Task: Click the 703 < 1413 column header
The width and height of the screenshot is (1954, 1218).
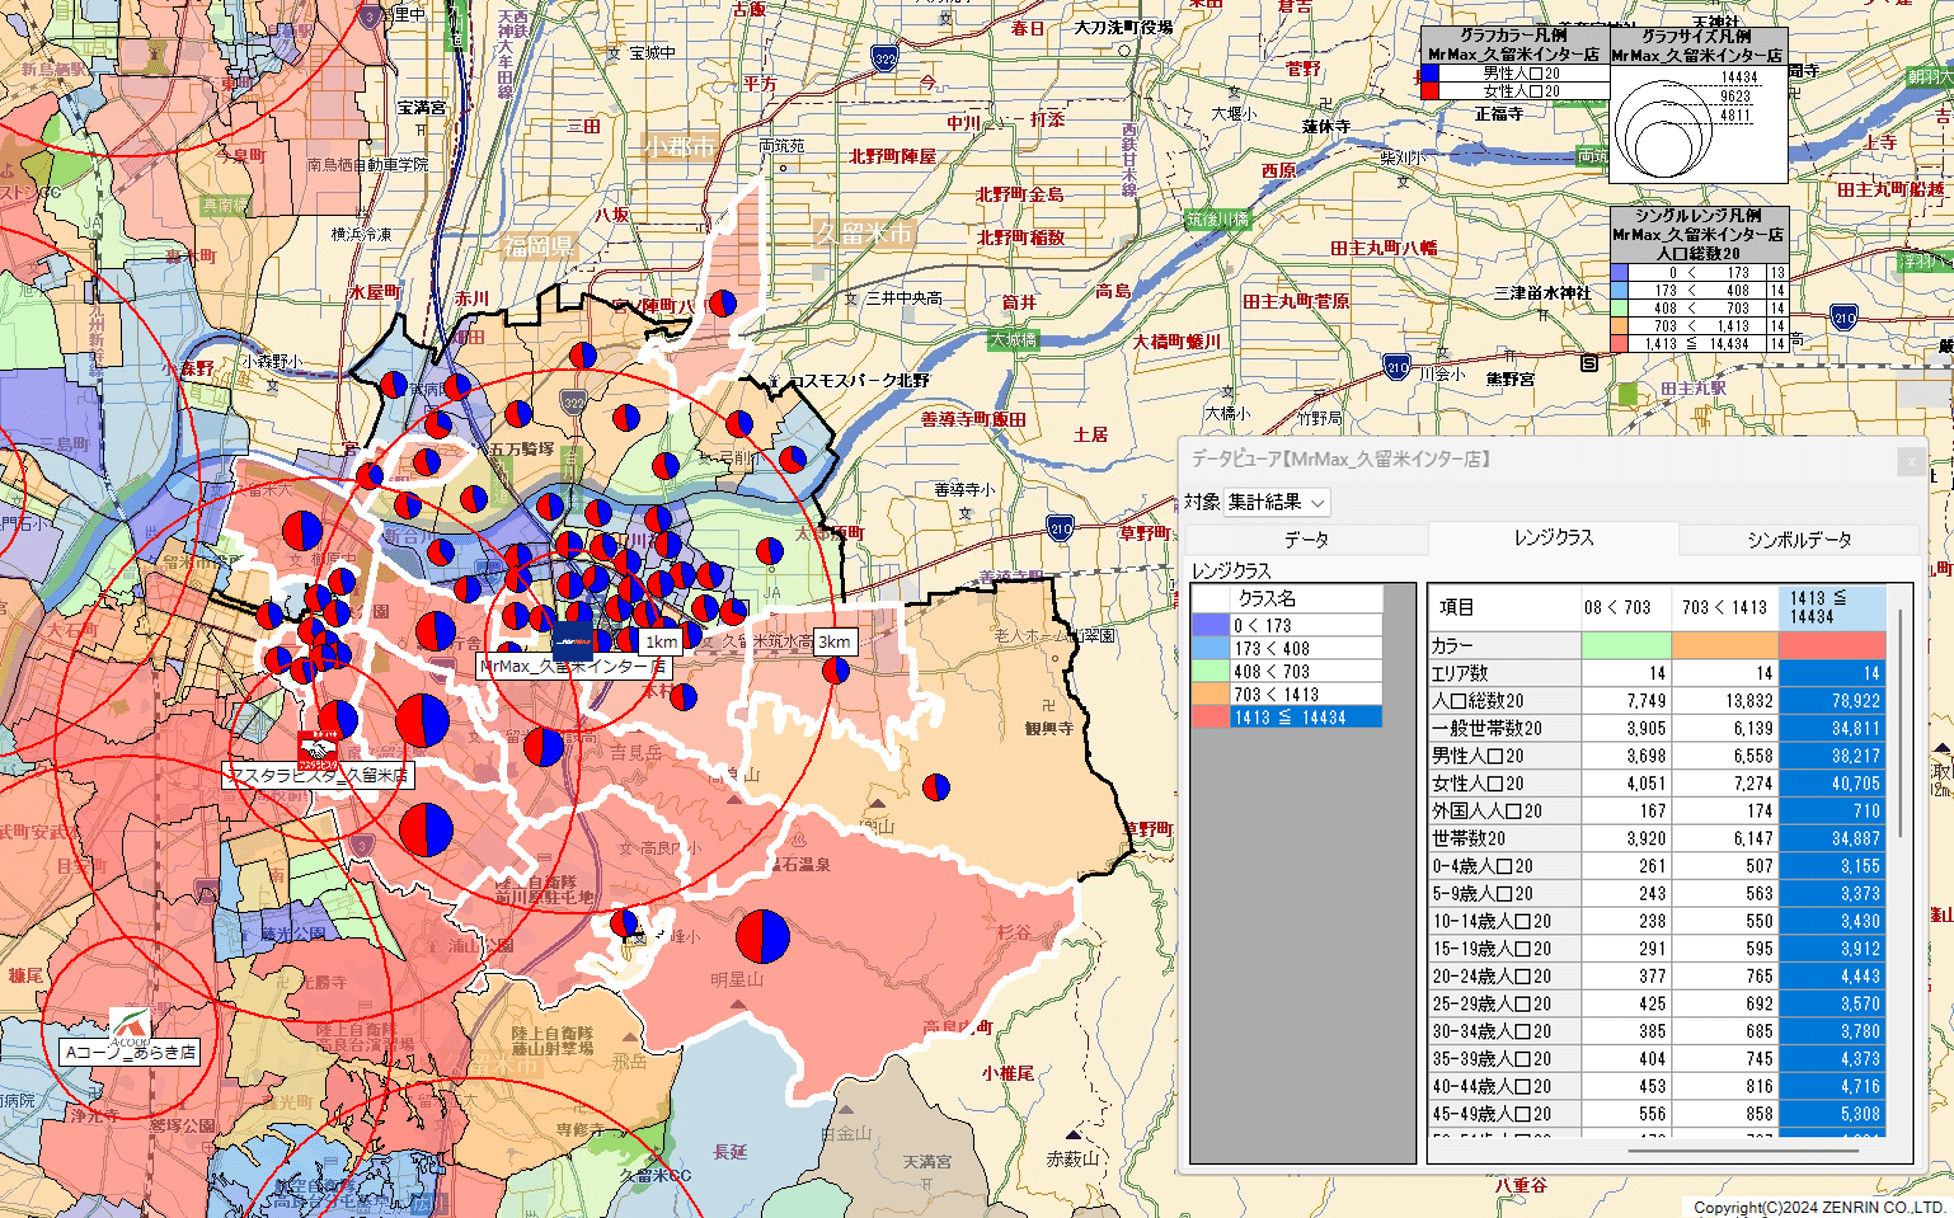Action: [x=1724, y=607]
